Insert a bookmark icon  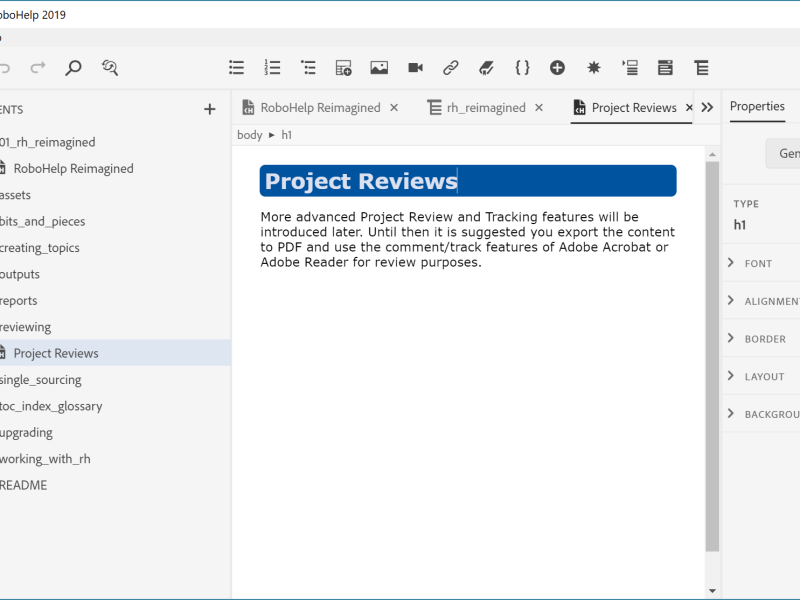[486, 67]
